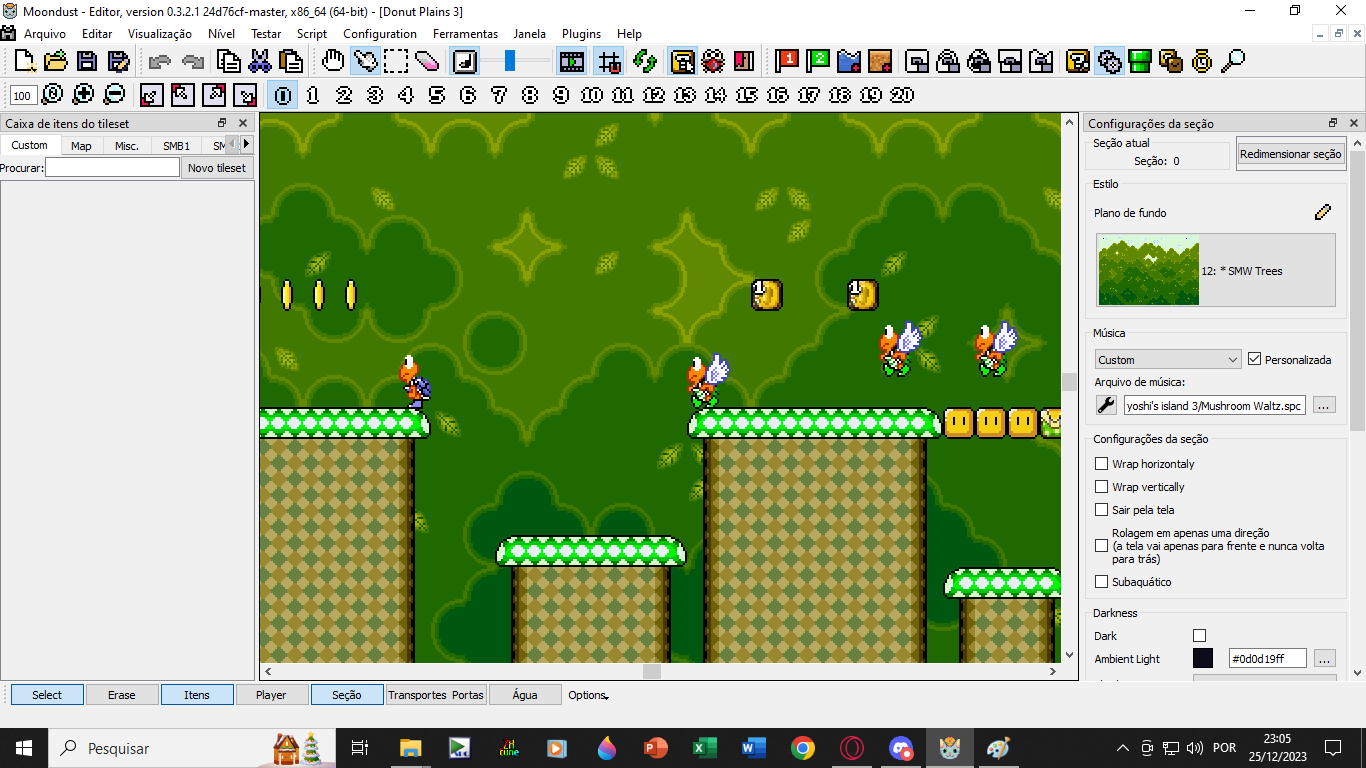The image size is (1366, 768).
Task: Reset zoom with the magnifier-zero icon
Action: pyautogui.click(x=52, y=95)
